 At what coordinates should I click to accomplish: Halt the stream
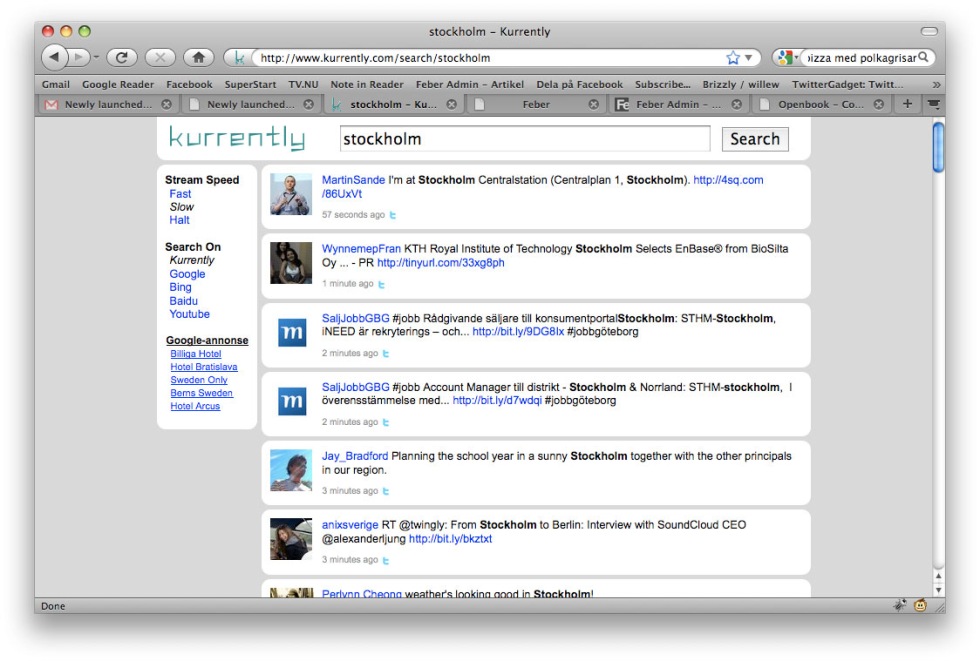click(179, 220)
